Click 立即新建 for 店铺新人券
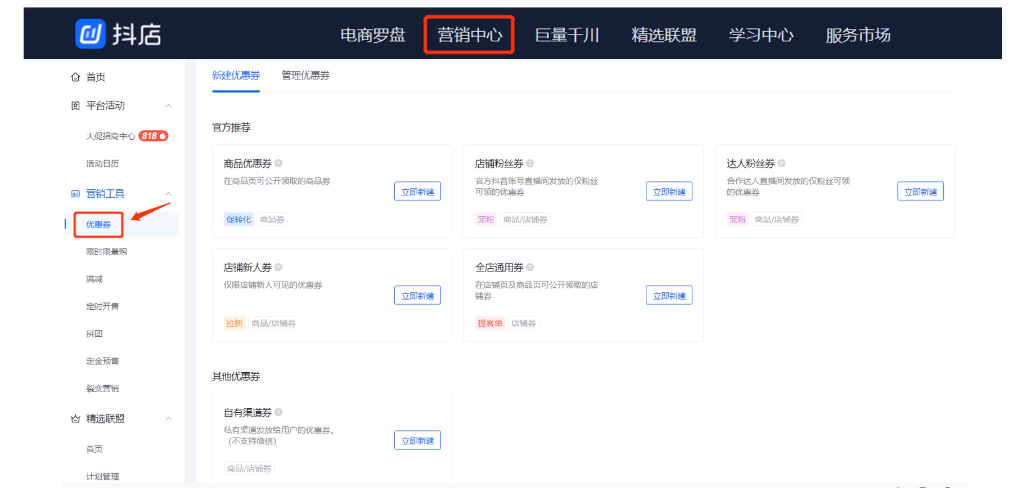The image size is (1014, 488). coord(417,295)
